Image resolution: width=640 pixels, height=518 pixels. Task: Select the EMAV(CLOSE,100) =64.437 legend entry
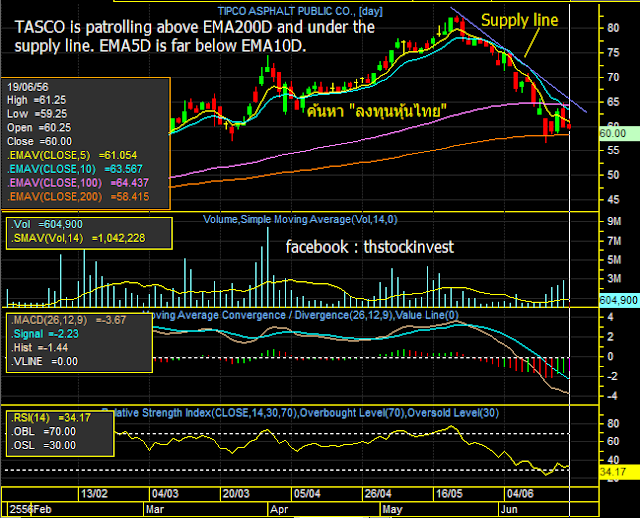(78, 183)
